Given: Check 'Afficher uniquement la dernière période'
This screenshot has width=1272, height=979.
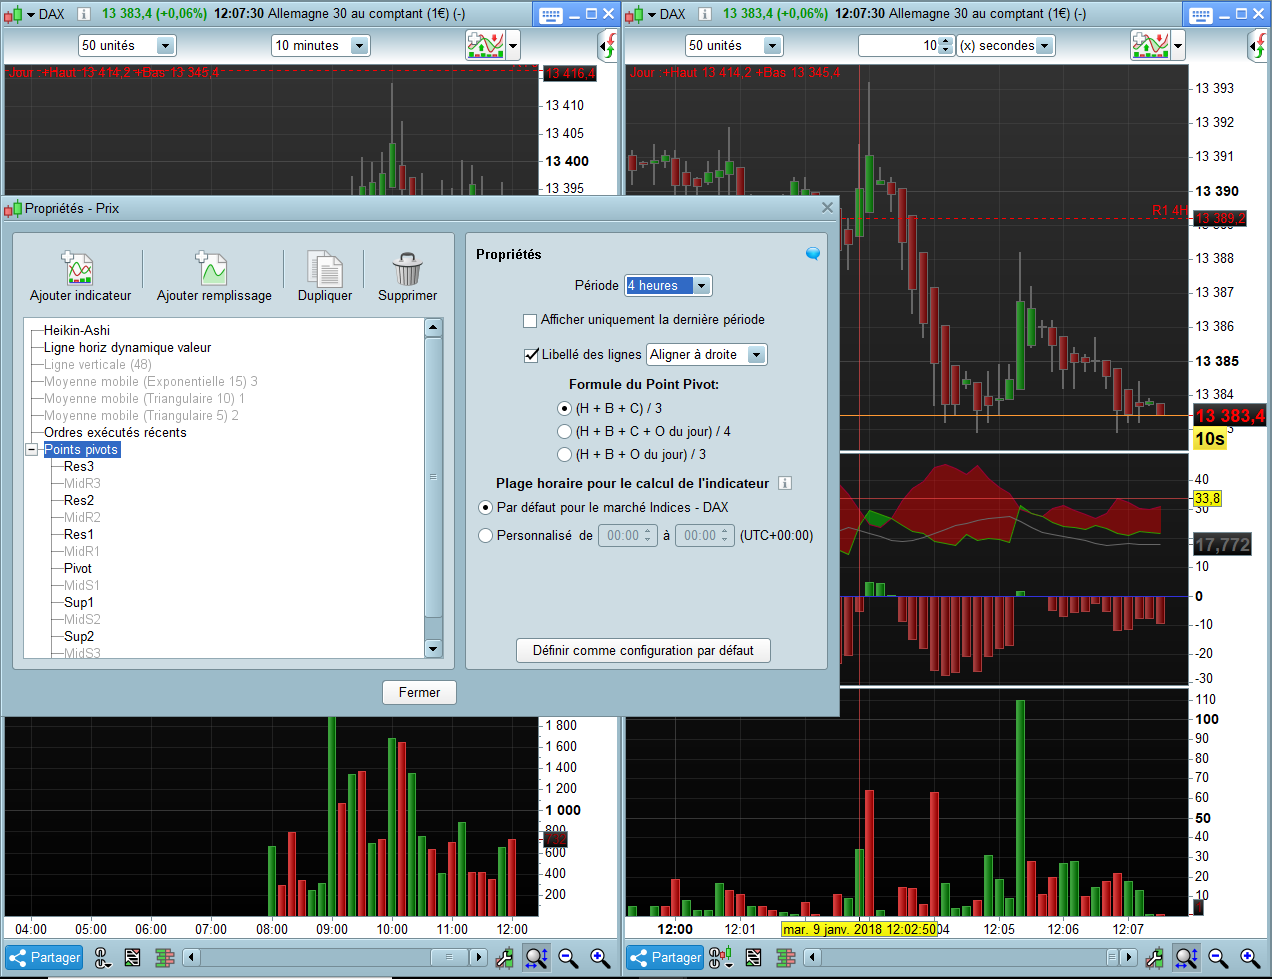Looking at the screenshot, I should point(530,320).
